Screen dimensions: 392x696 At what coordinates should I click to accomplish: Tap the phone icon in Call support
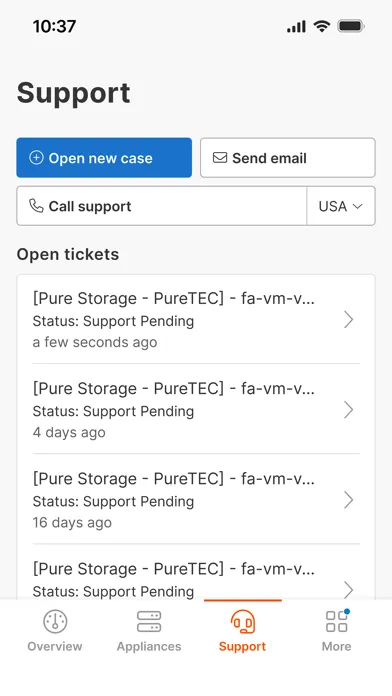pos(36,206)
